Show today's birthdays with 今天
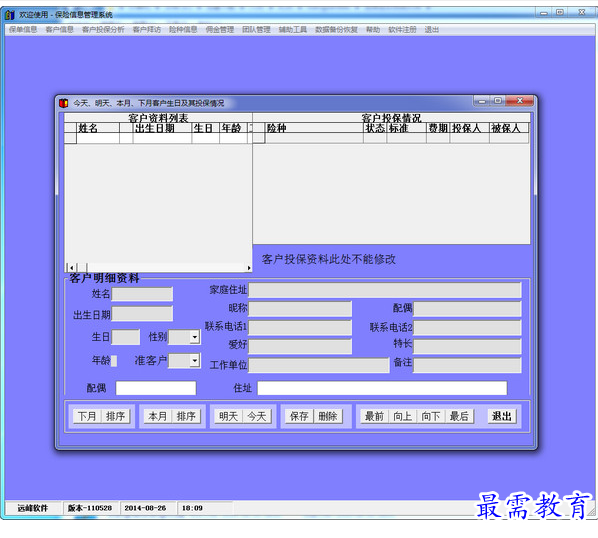 coord(257,416)
